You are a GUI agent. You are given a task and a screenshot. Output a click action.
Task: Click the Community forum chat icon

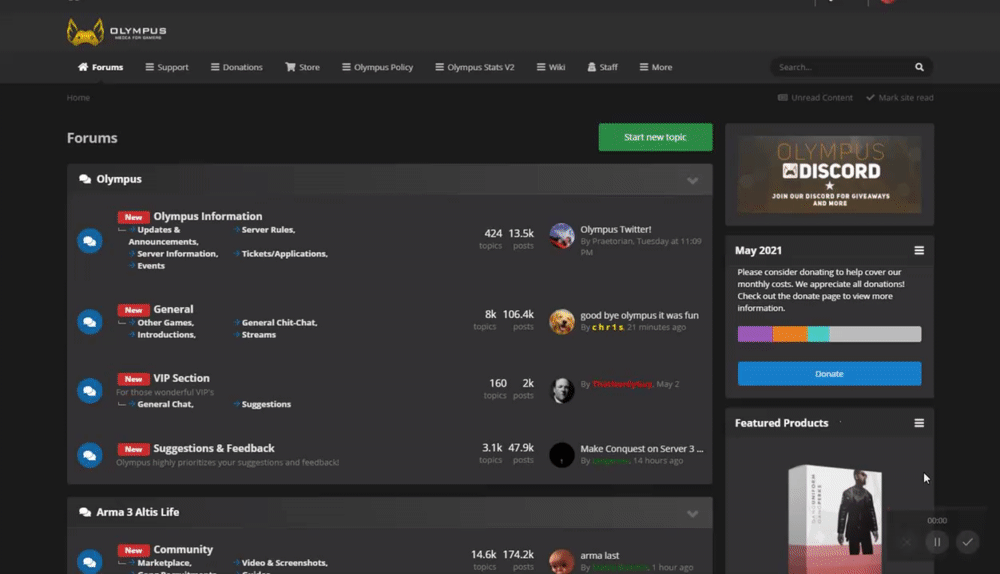click(90, 561)
